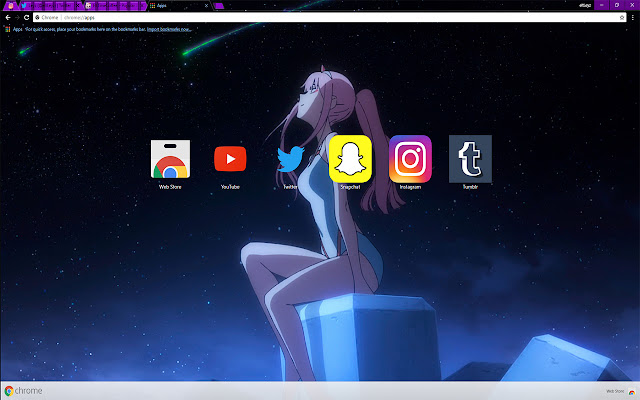The height and width of the screenshot is (400, 640).
Task: Select the Apps tab
Action: point(178,6)
